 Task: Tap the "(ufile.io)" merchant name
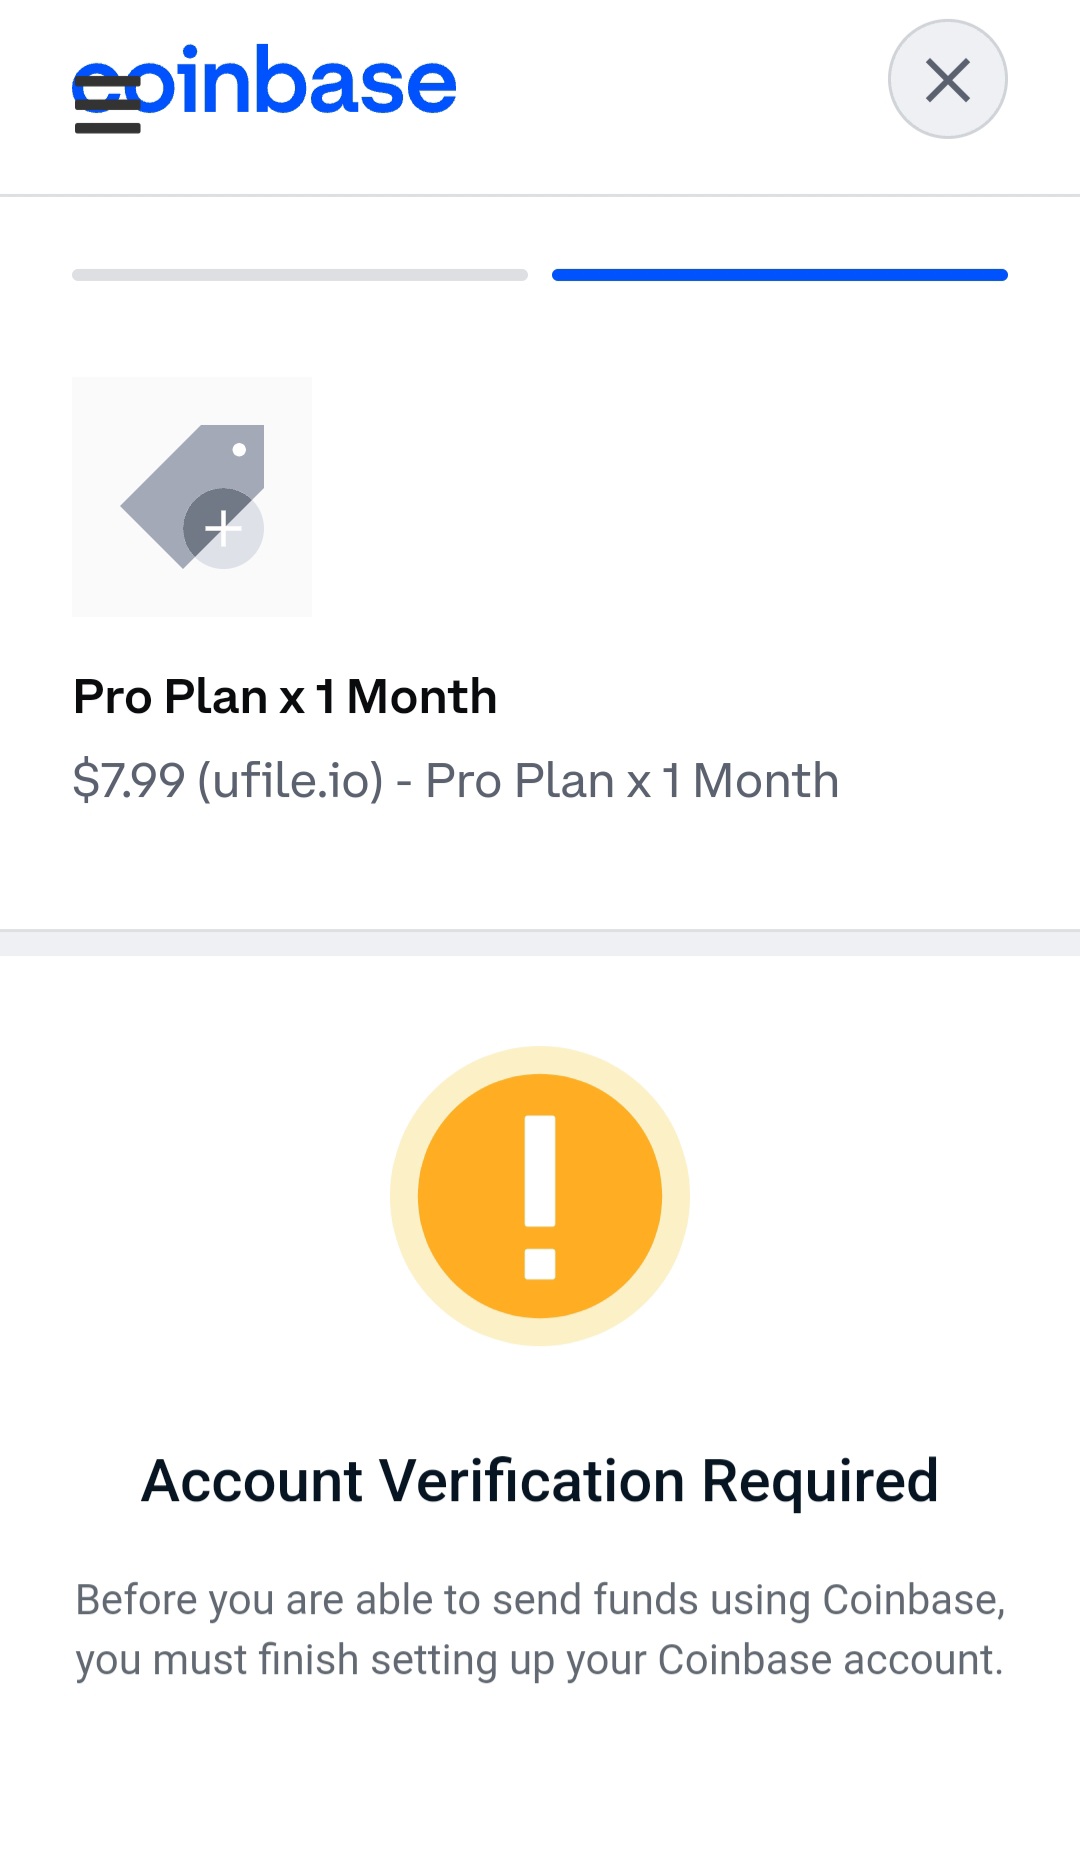[290, 781]
